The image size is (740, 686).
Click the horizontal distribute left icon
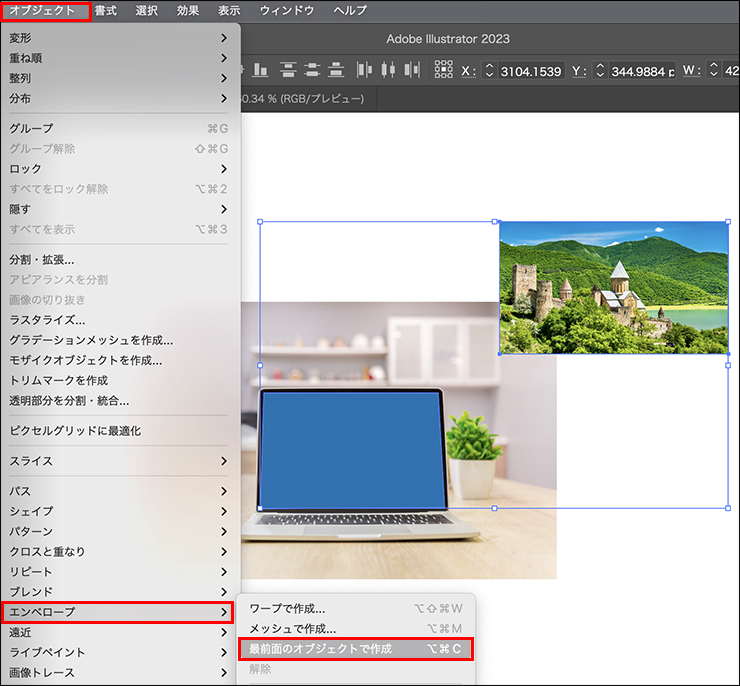click(364, 70)
